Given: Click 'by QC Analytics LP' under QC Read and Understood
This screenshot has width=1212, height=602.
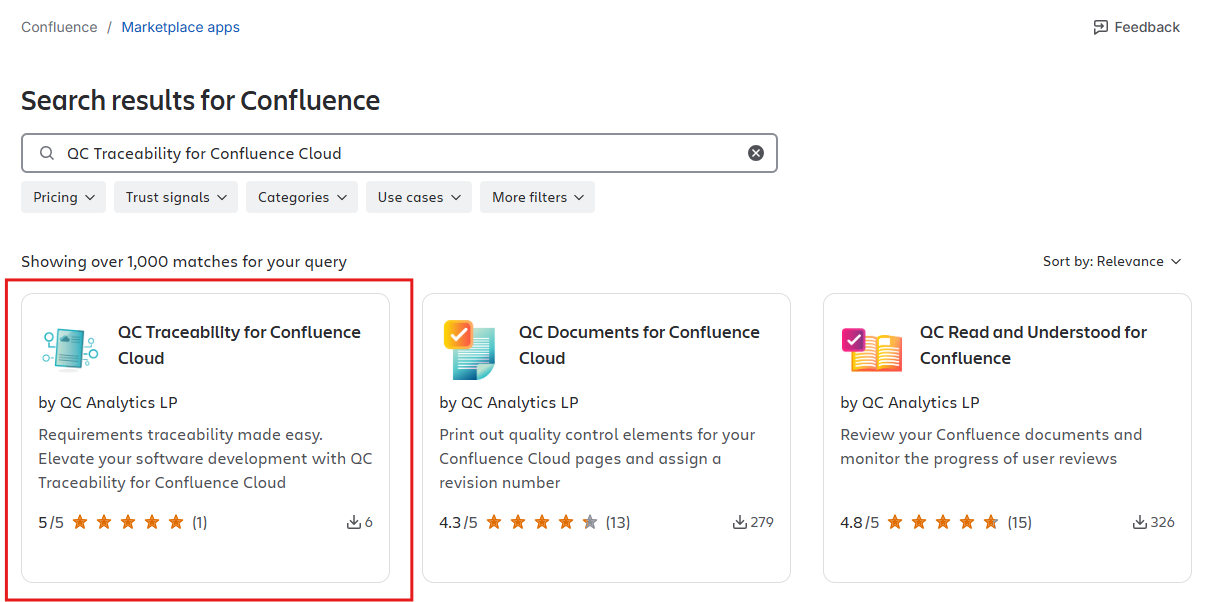Looking at the screenshot, I should [910, 403].
